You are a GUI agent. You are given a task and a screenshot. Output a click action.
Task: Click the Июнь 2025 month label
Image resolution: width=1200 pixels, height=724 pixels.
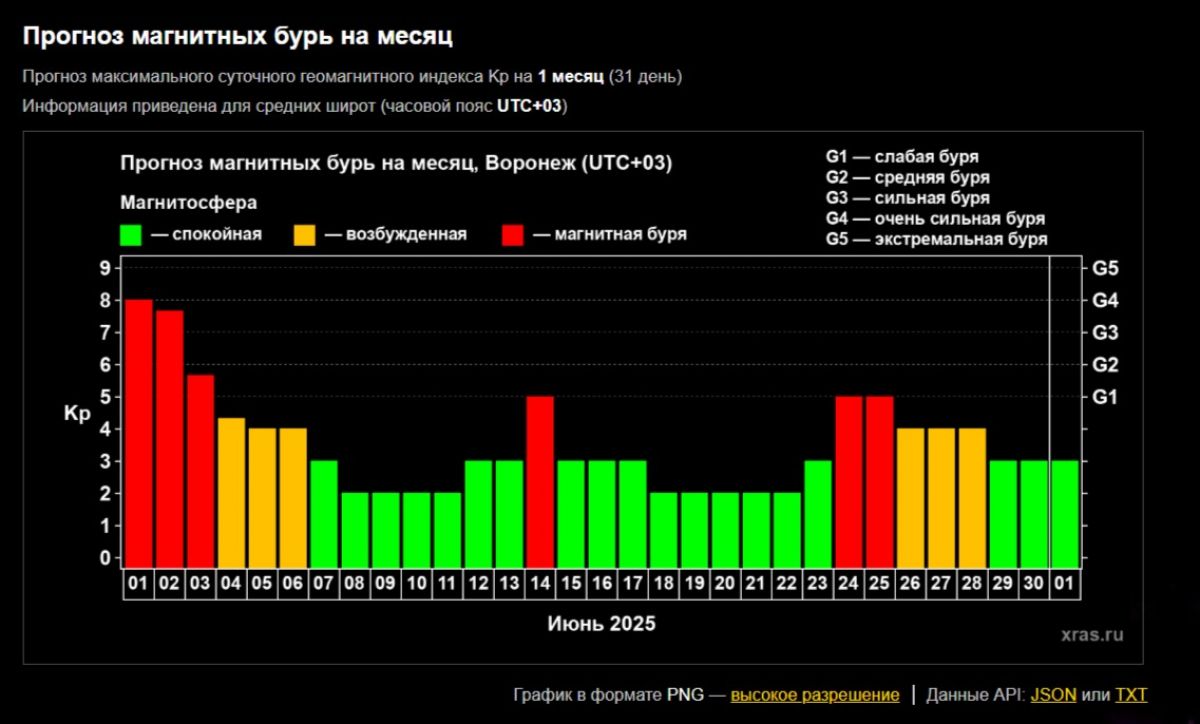601,624
